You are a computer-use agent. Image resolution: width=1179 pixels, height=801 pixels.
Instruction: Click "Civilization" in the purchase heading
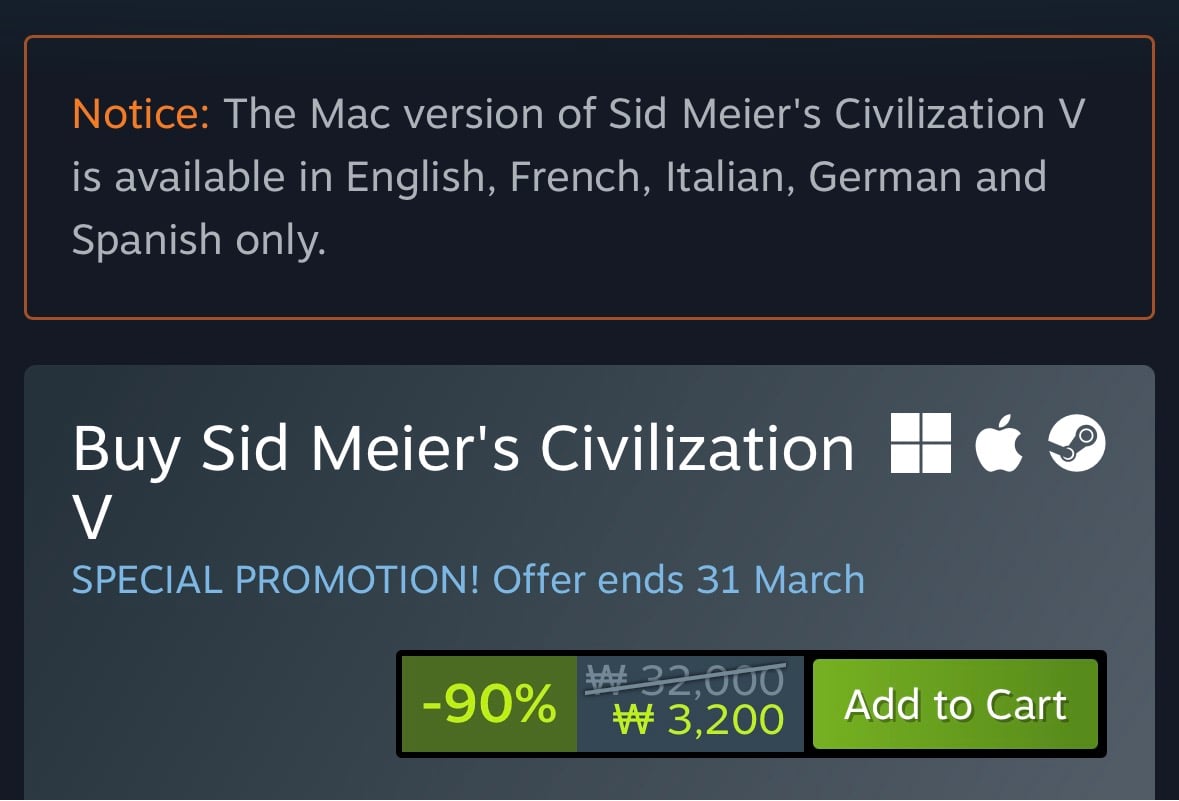(697, 450)
